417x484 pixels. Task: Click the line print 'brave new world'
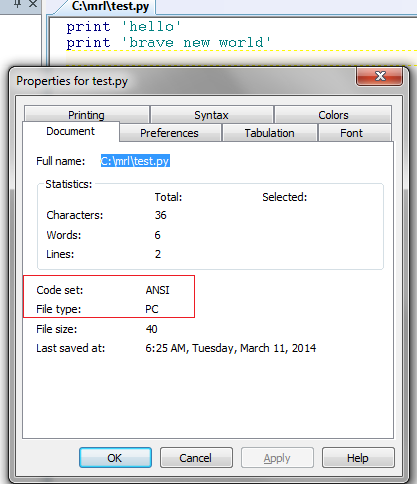[168, 43]
